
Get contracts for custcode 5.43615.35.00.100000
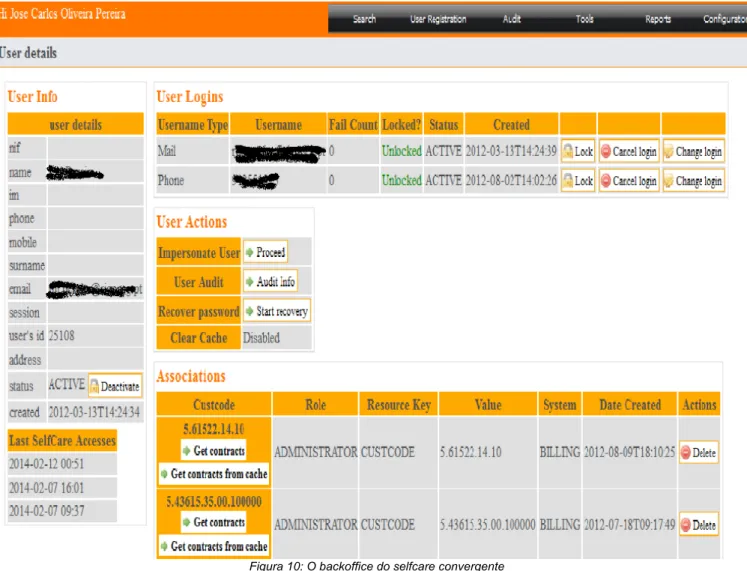pos(213,522)
